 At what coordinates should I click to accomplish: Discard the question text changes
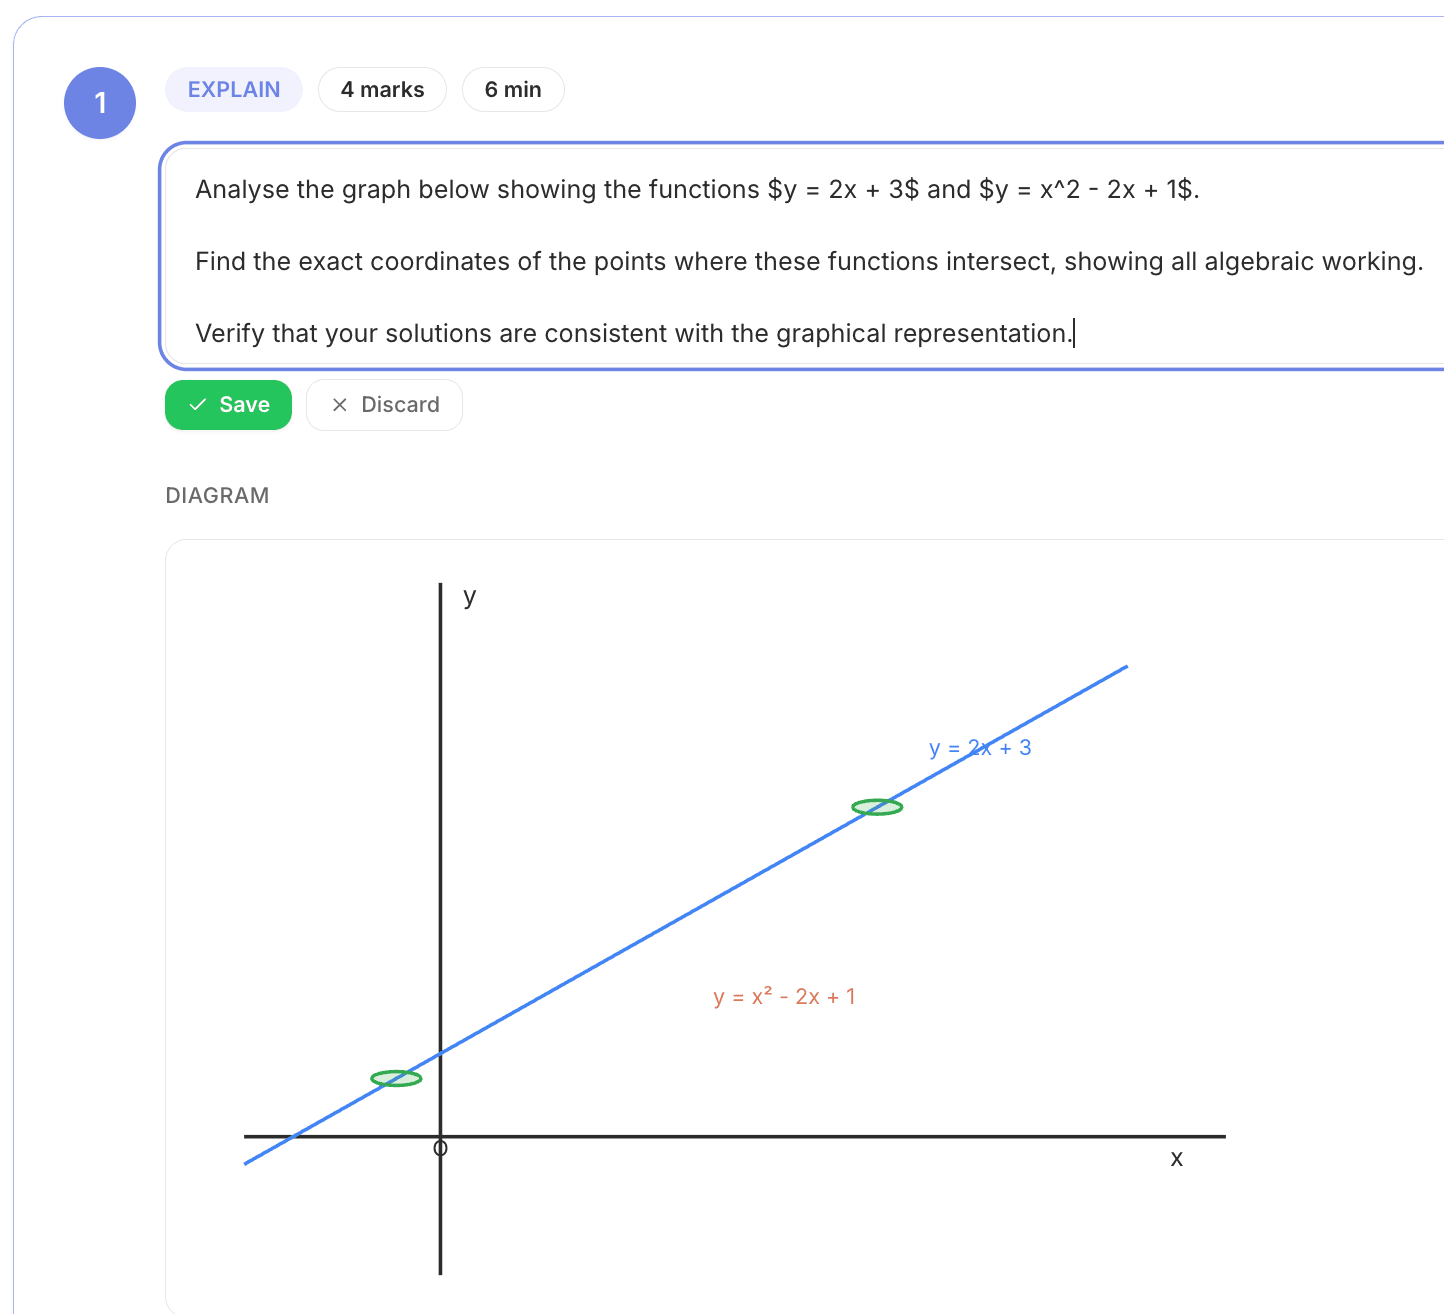coord(384,405)
